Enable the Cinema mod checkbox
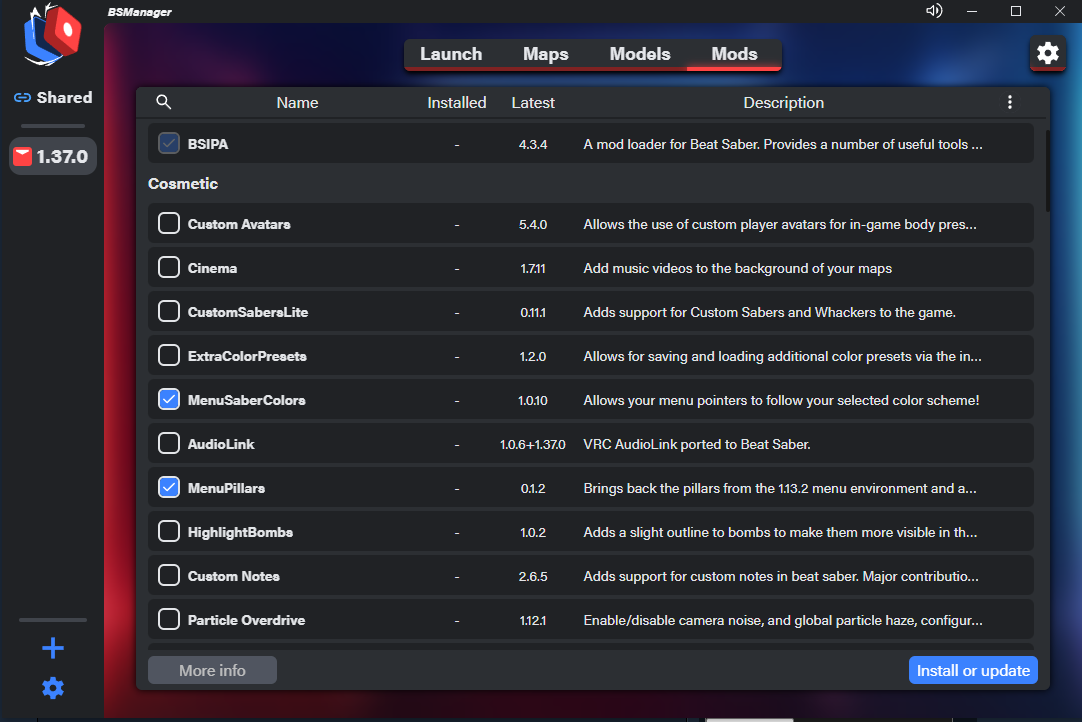 pos(169,268)
